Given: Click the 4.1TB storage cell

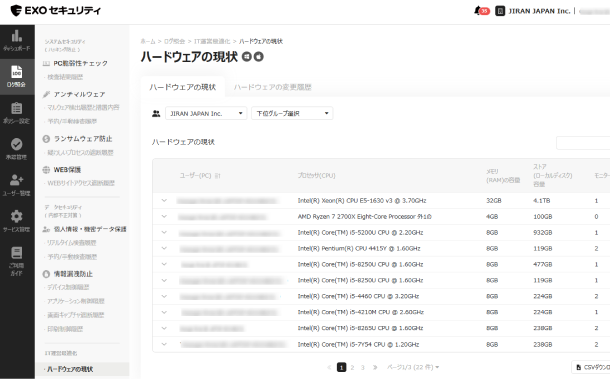Looking at the screenshot, I should point(542,201).
